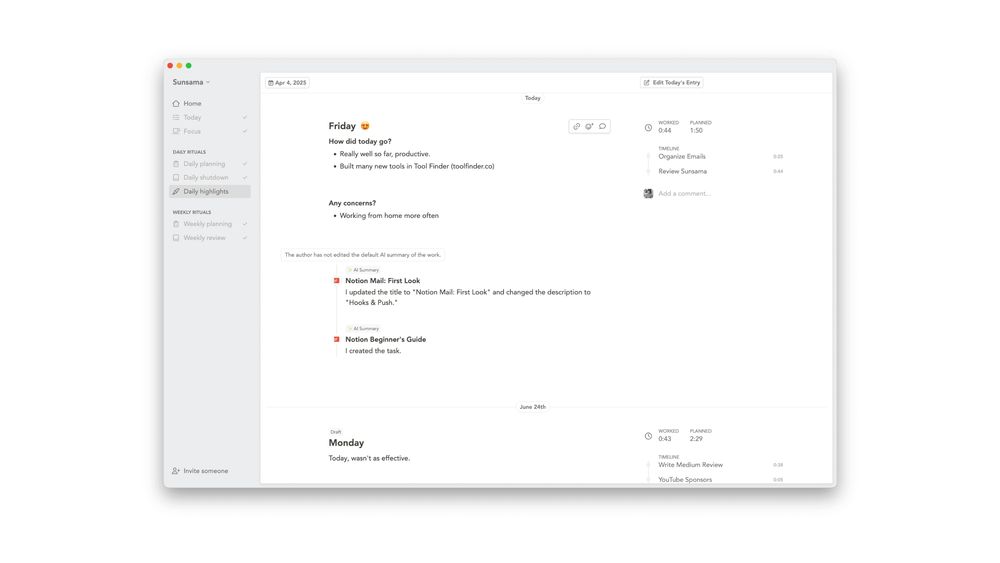Image resolution: width=1000 pixels, height=563 pixels.
Task: Click 'Working from home more often' bullet
Action: [x=389, y=216]
